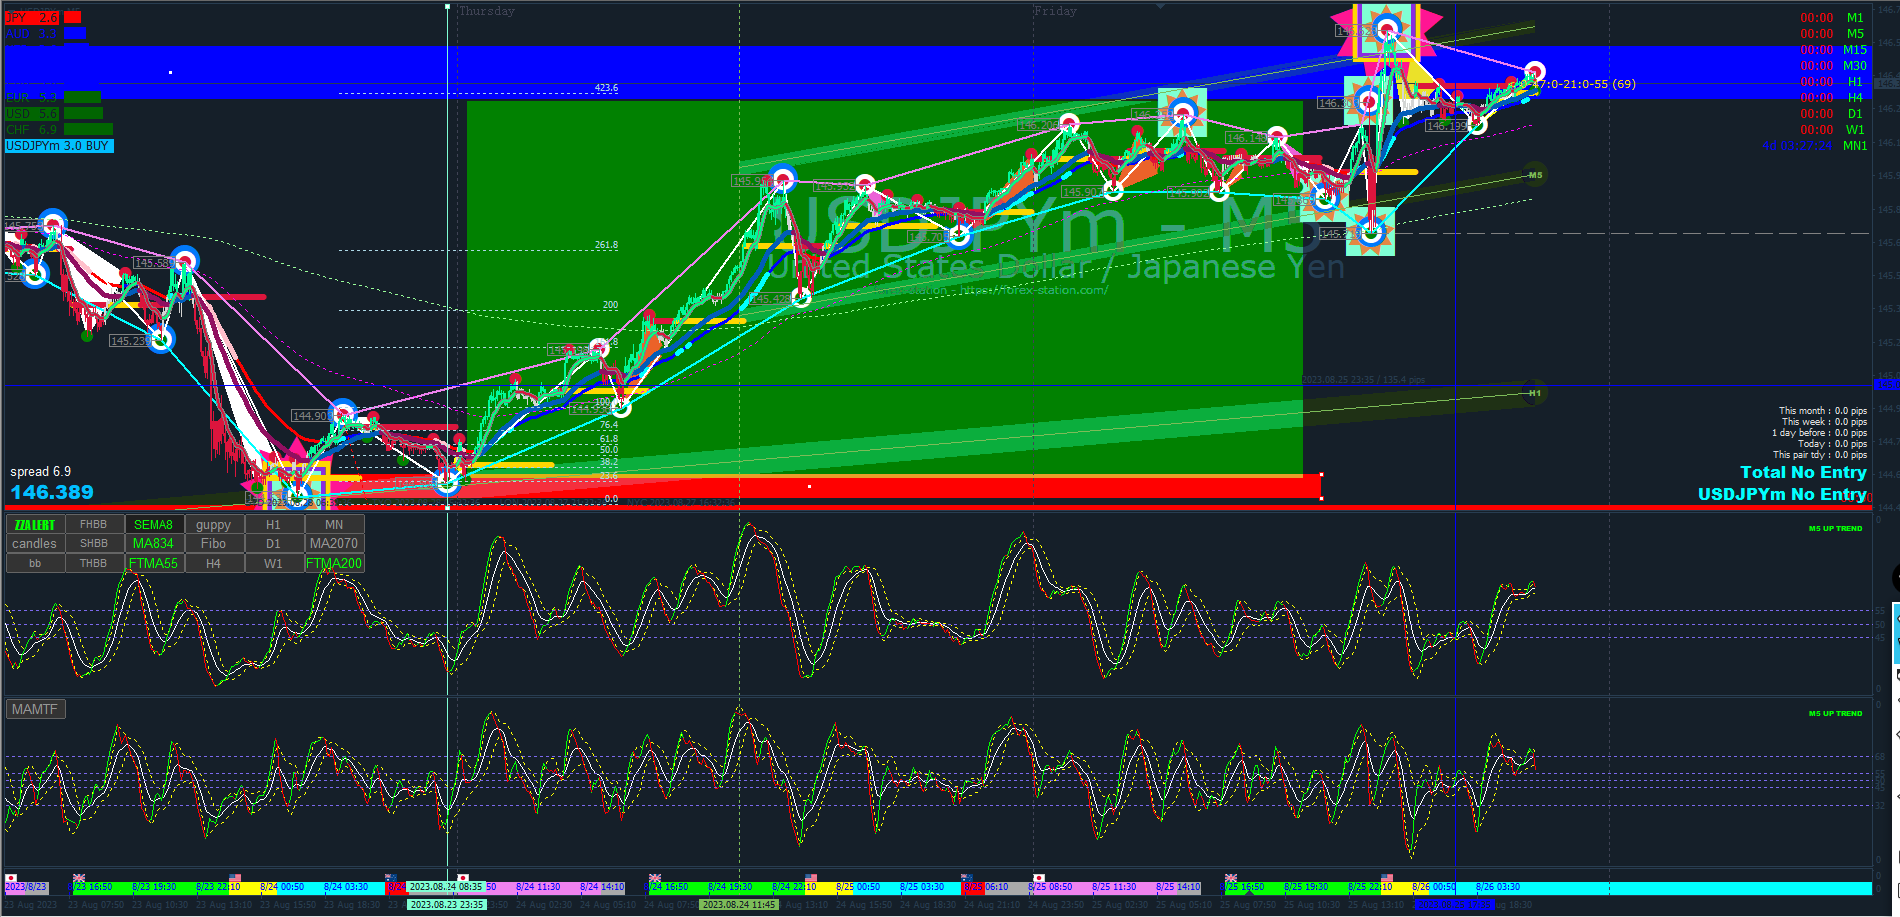Click the W1 button in the indicator grid

point(274,564)
